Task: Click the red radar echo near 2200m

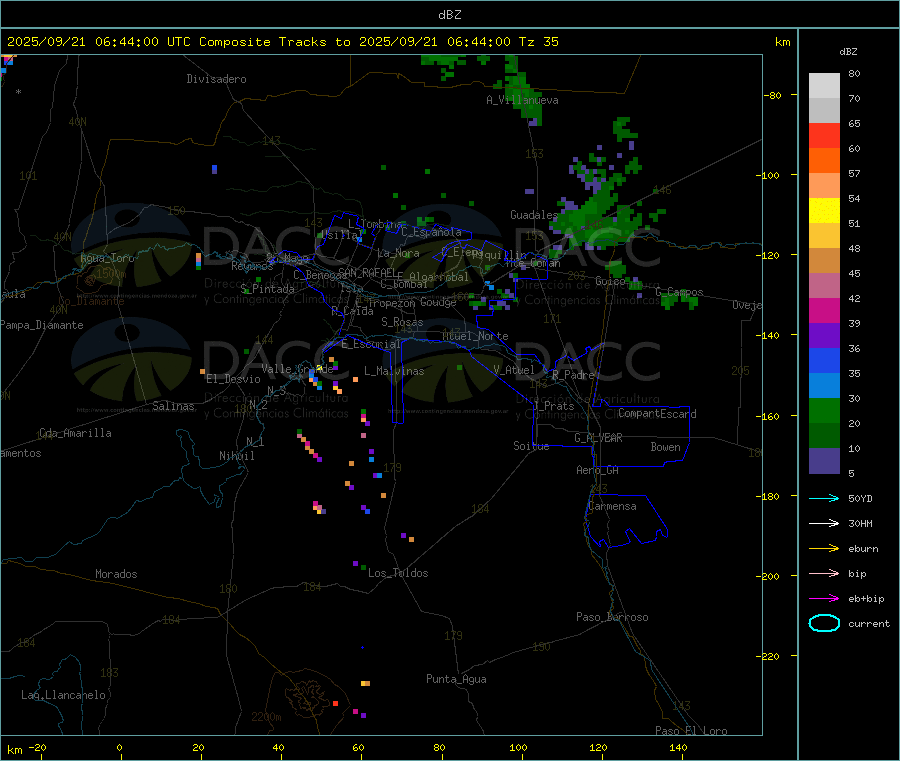Action: [335, 703]
